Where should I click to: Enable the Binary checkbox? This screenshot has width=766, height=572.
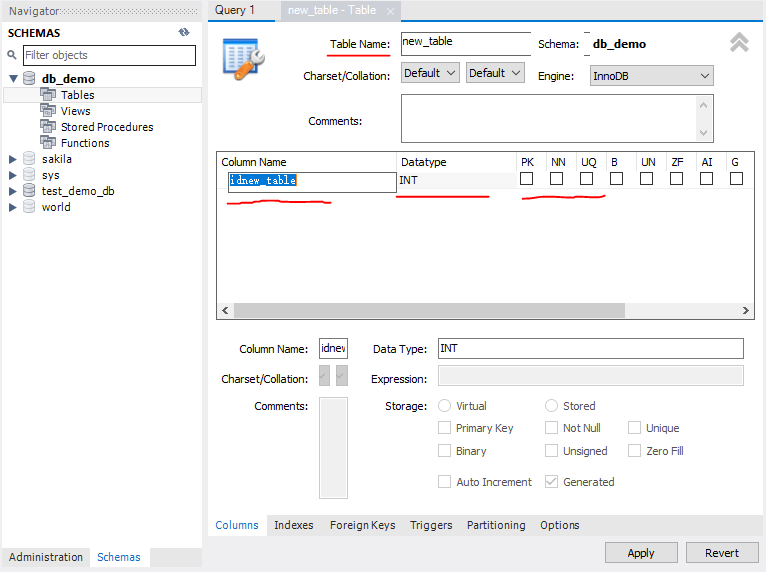click(x=445, y=450)
